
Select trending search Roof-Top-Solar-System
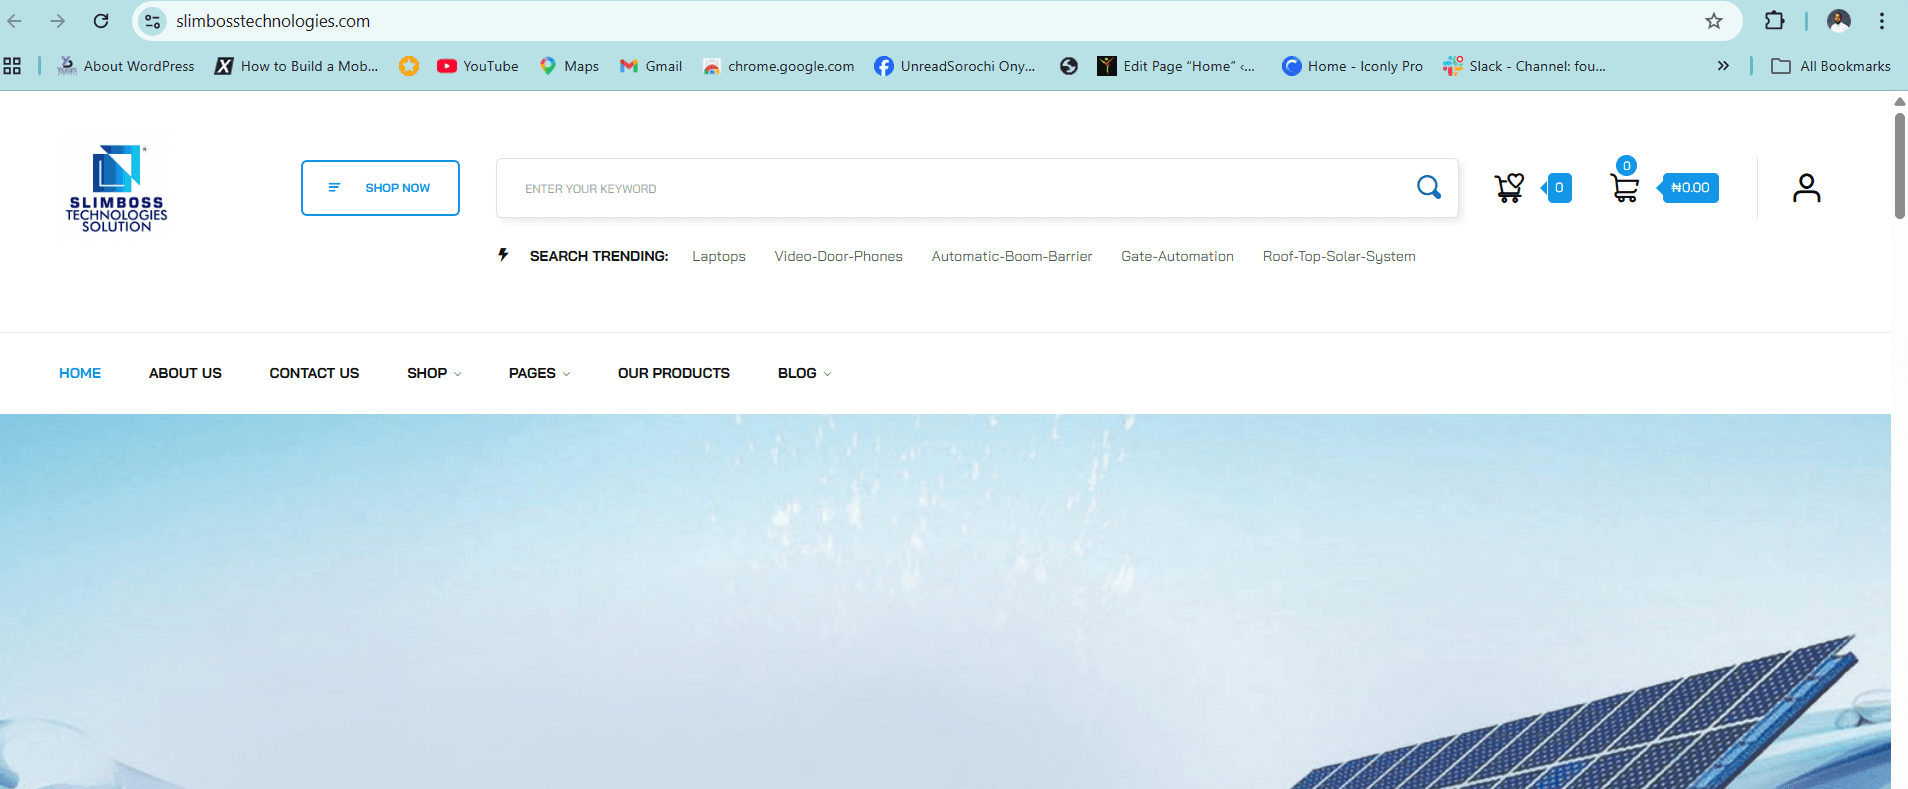(x=1339, y=257)
